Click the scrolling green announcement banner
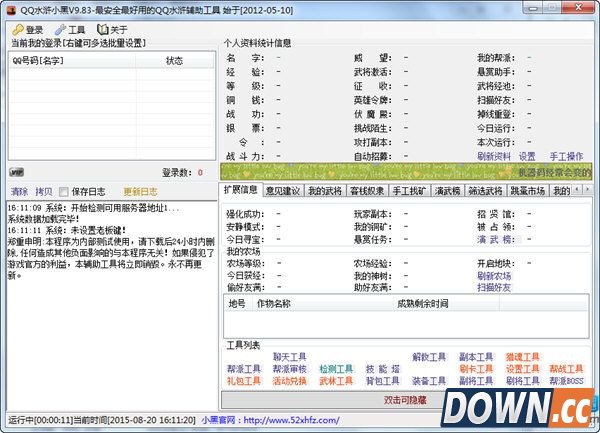 coord(406,172)
